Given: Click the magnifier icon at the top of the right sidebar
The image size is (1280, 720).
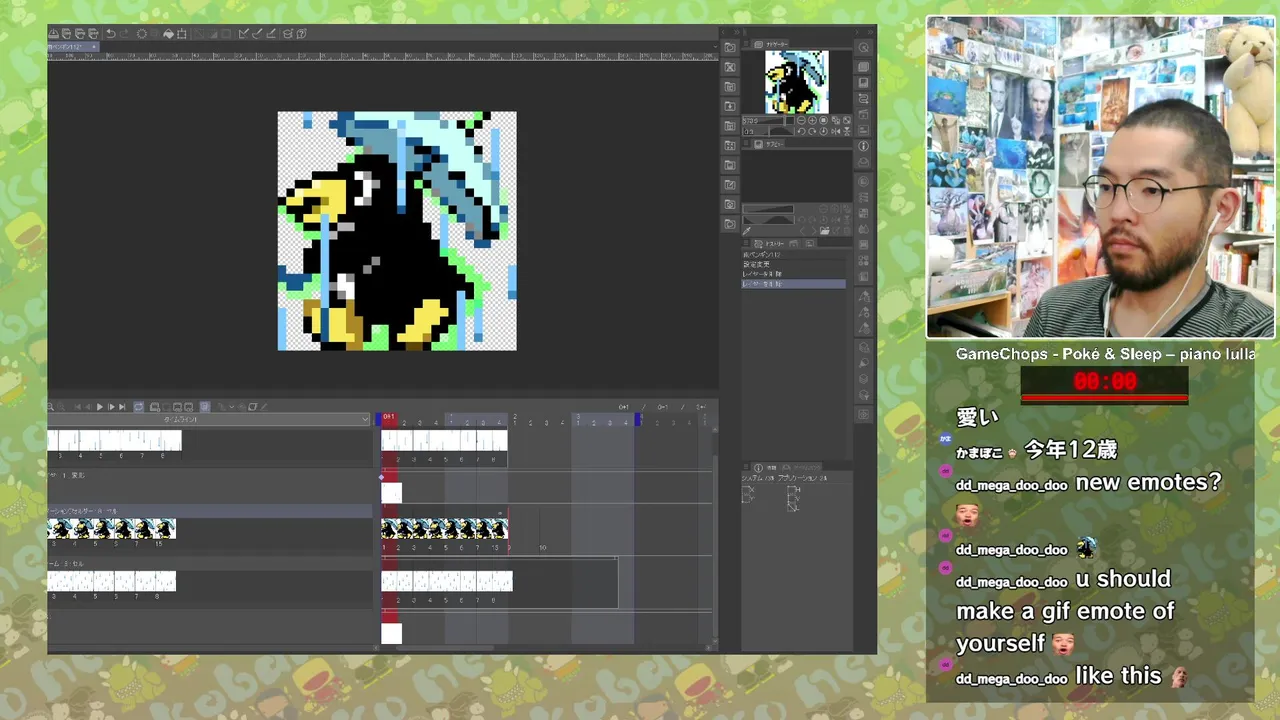Looking at the screenshot, I should (862, 48).
